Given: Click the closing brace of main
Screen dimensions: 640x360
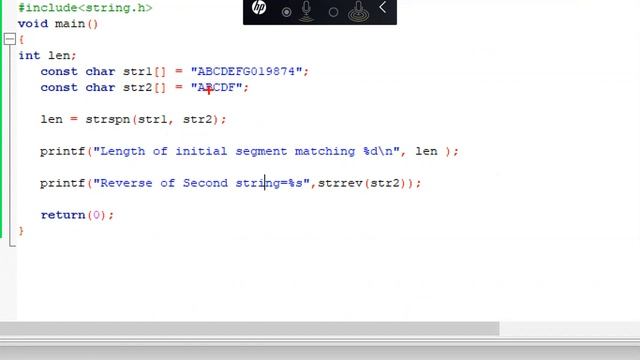Looking at the screenshot, I should pos(21,231).
